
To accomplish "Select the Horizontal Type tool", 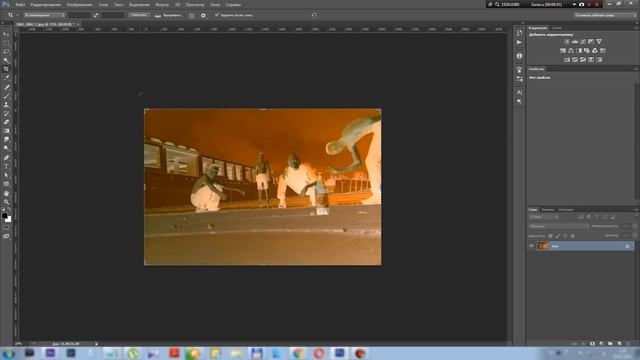I will click(x=6, y=166).
